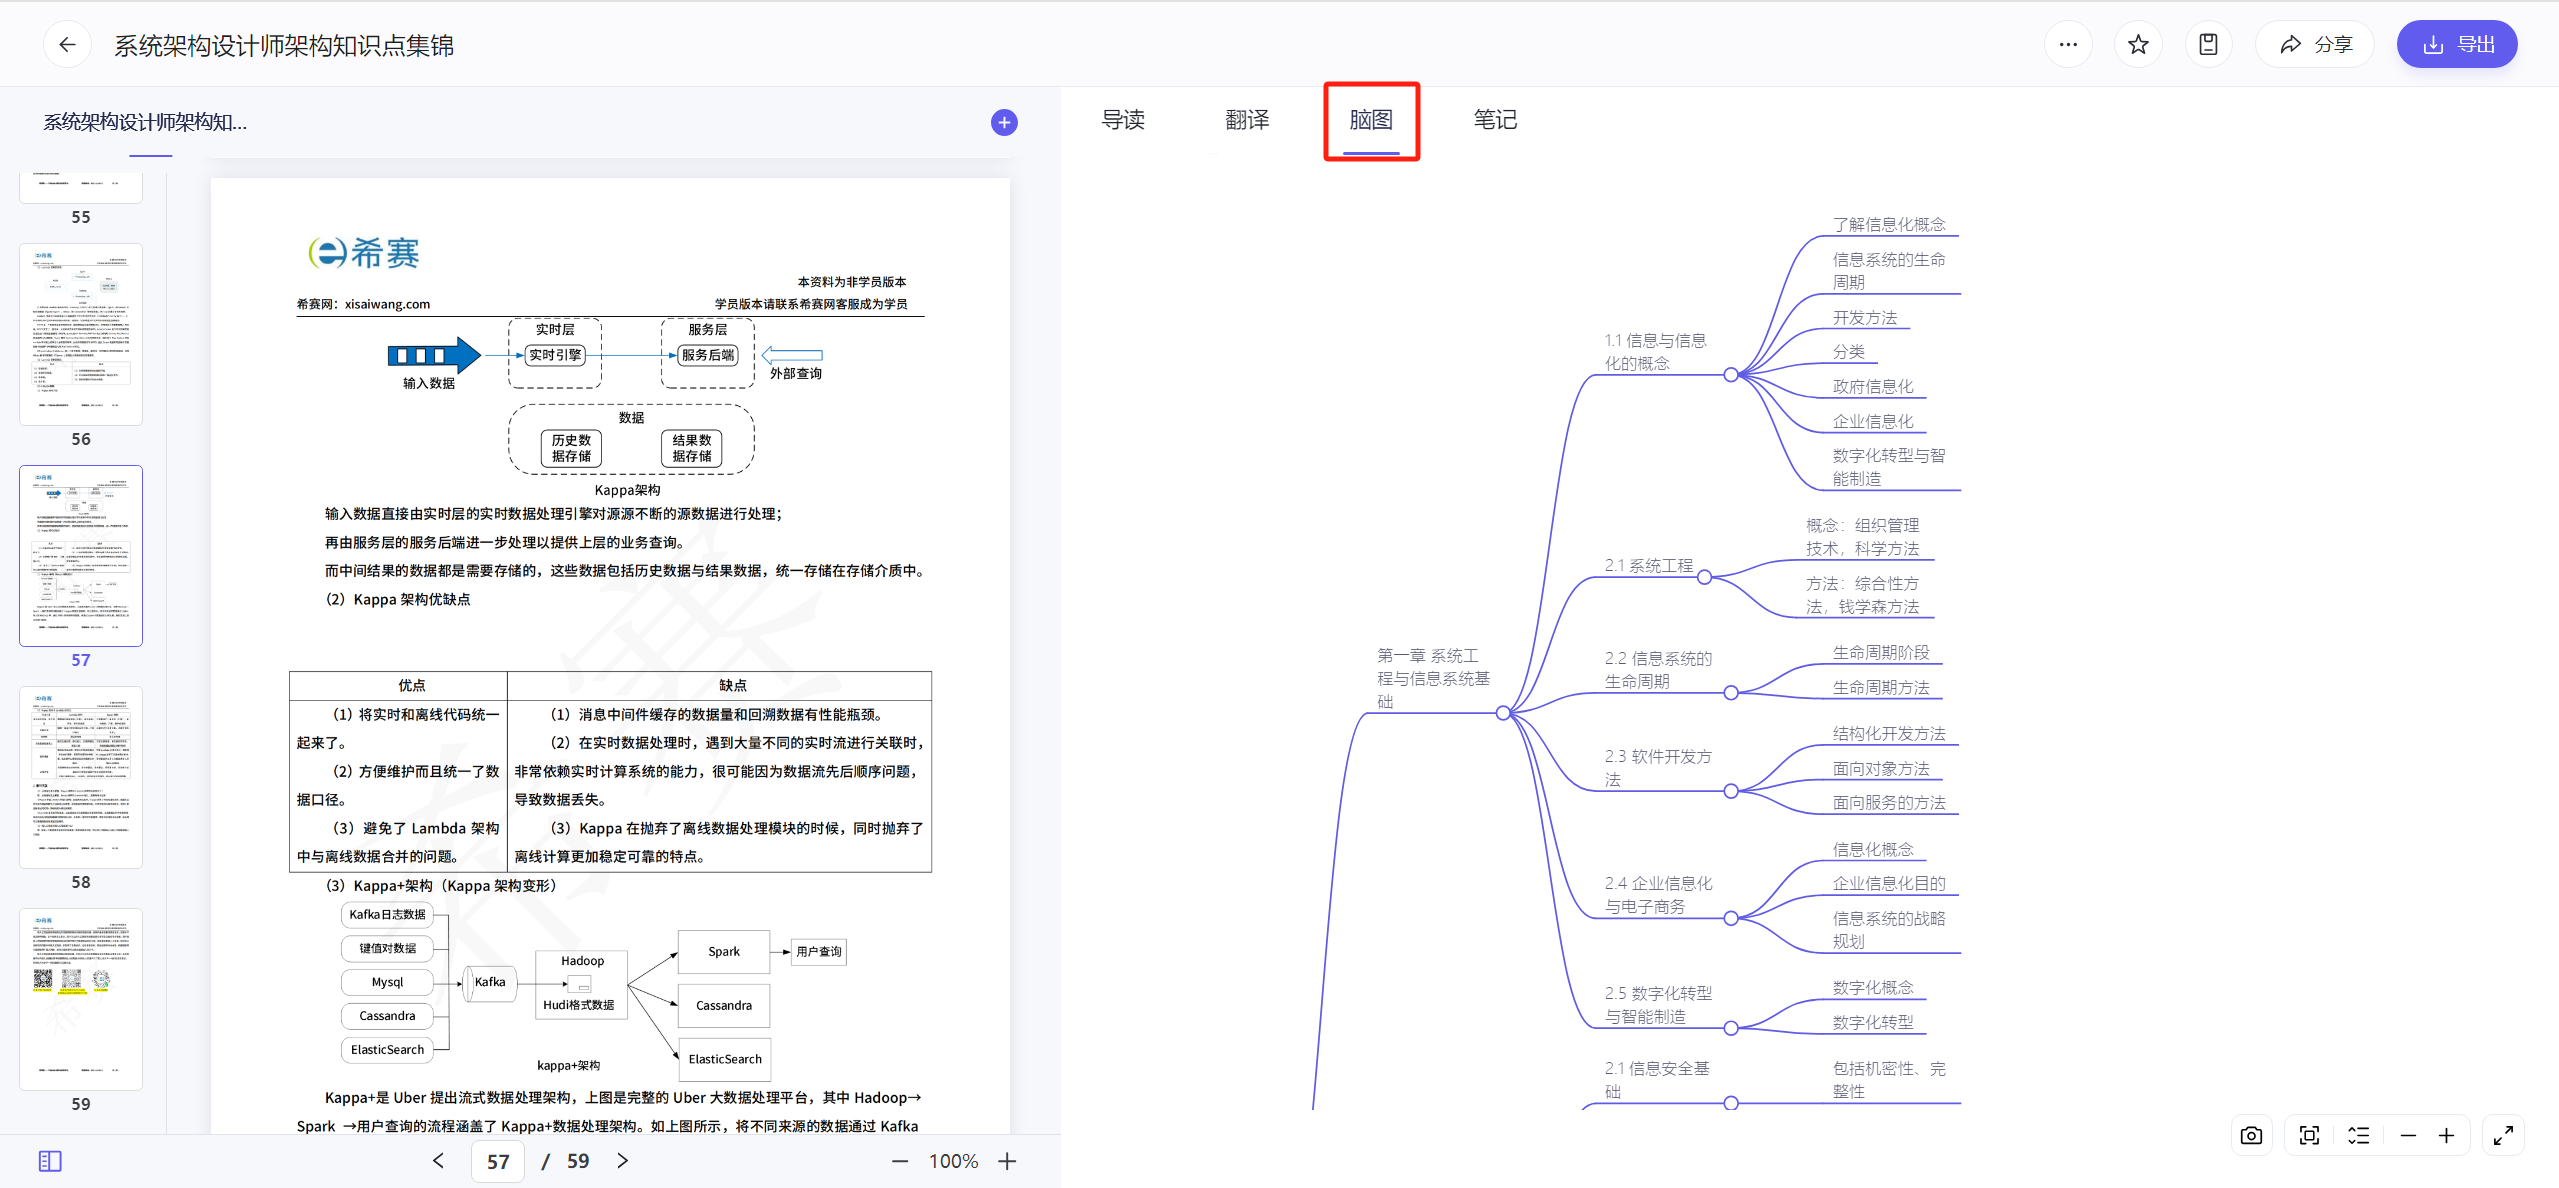Open page 56 thumbnail
The width and height of the screenshot is (2559, 1188).
click(x=81, y=334)
